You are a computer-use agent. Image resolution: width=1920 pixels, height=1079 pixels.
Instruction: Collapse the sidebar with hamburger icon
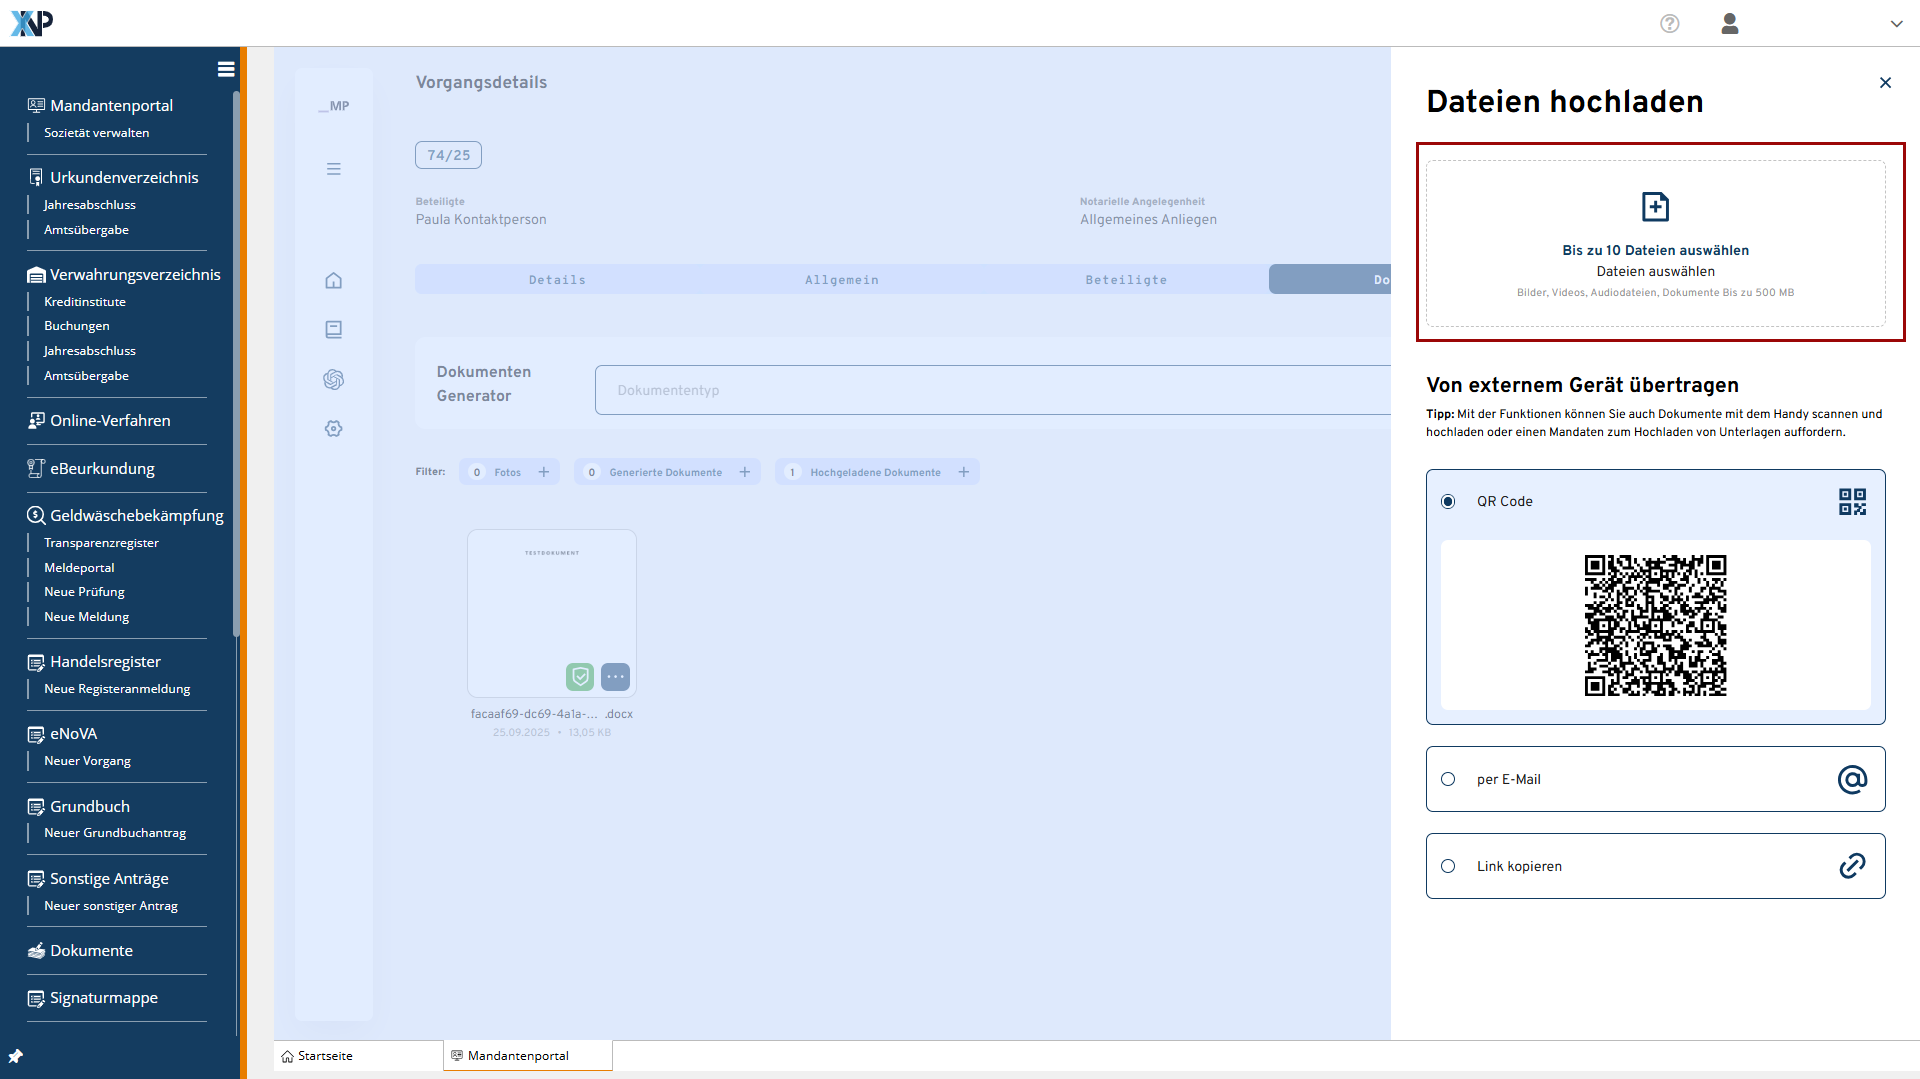[226, 69]
